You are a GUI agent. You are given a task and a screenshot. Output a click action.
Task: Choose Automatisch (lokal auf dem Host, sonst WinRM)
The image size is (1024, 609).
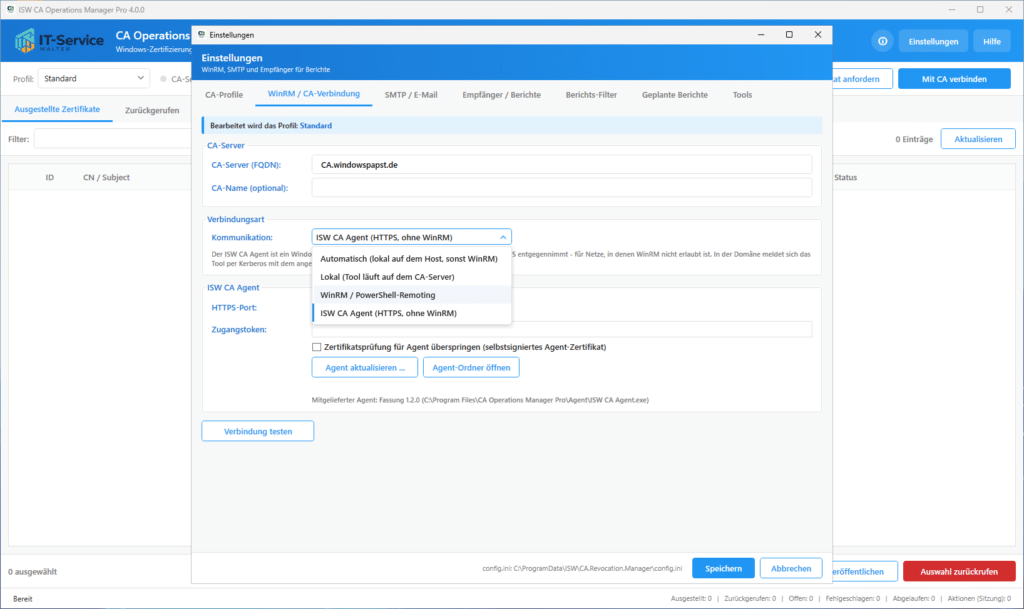click(x=411, y=258)
